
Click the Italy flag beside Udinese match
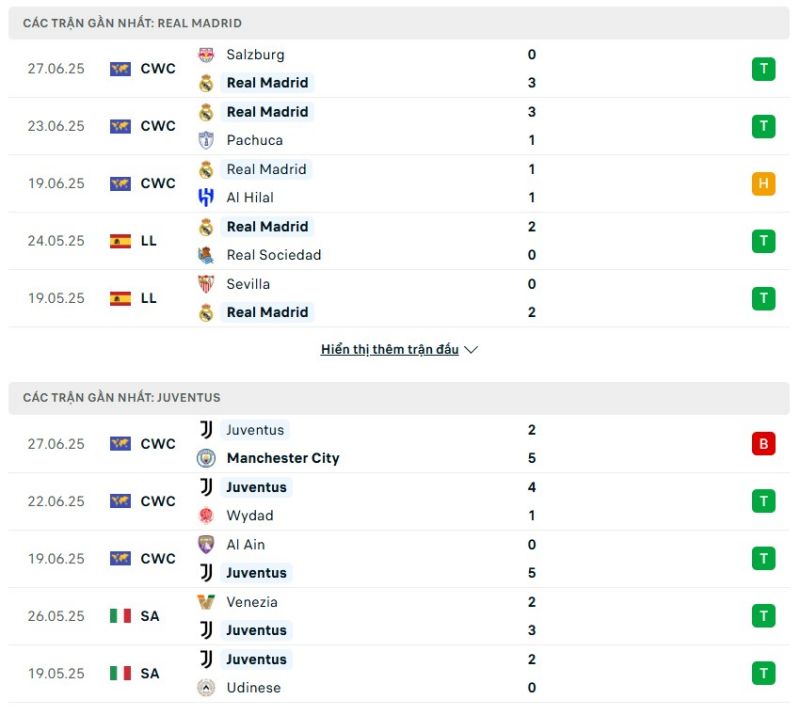pos(120,674)
